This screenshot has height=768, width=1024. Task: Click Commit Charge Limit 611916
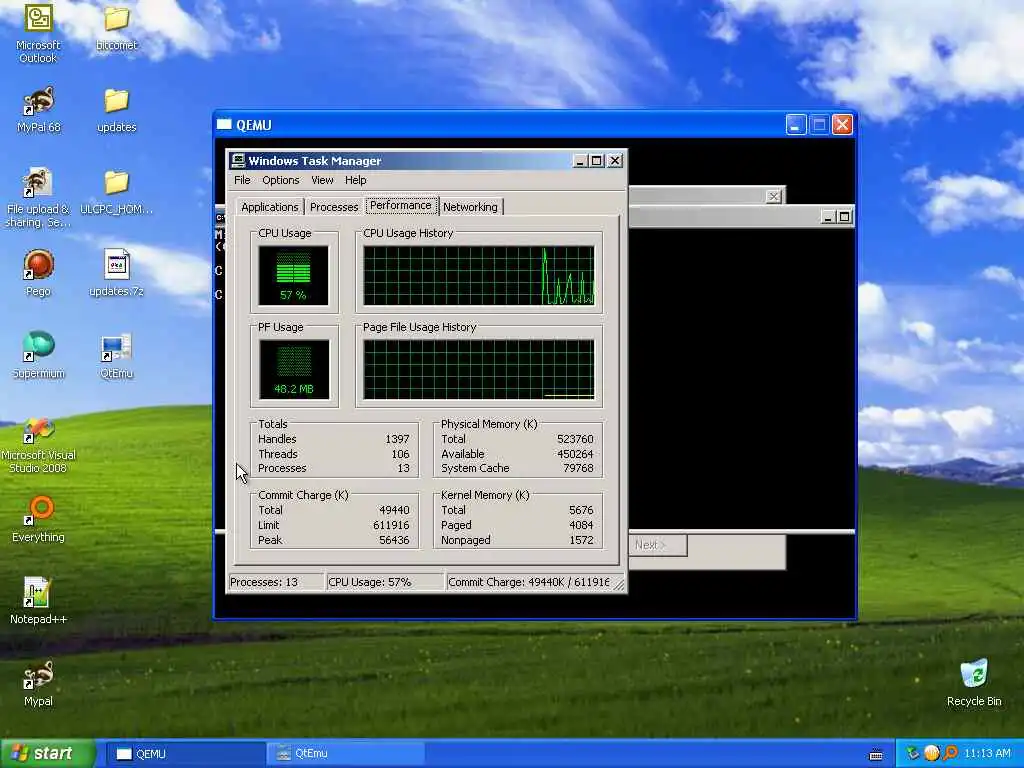(x=391, y=525)
